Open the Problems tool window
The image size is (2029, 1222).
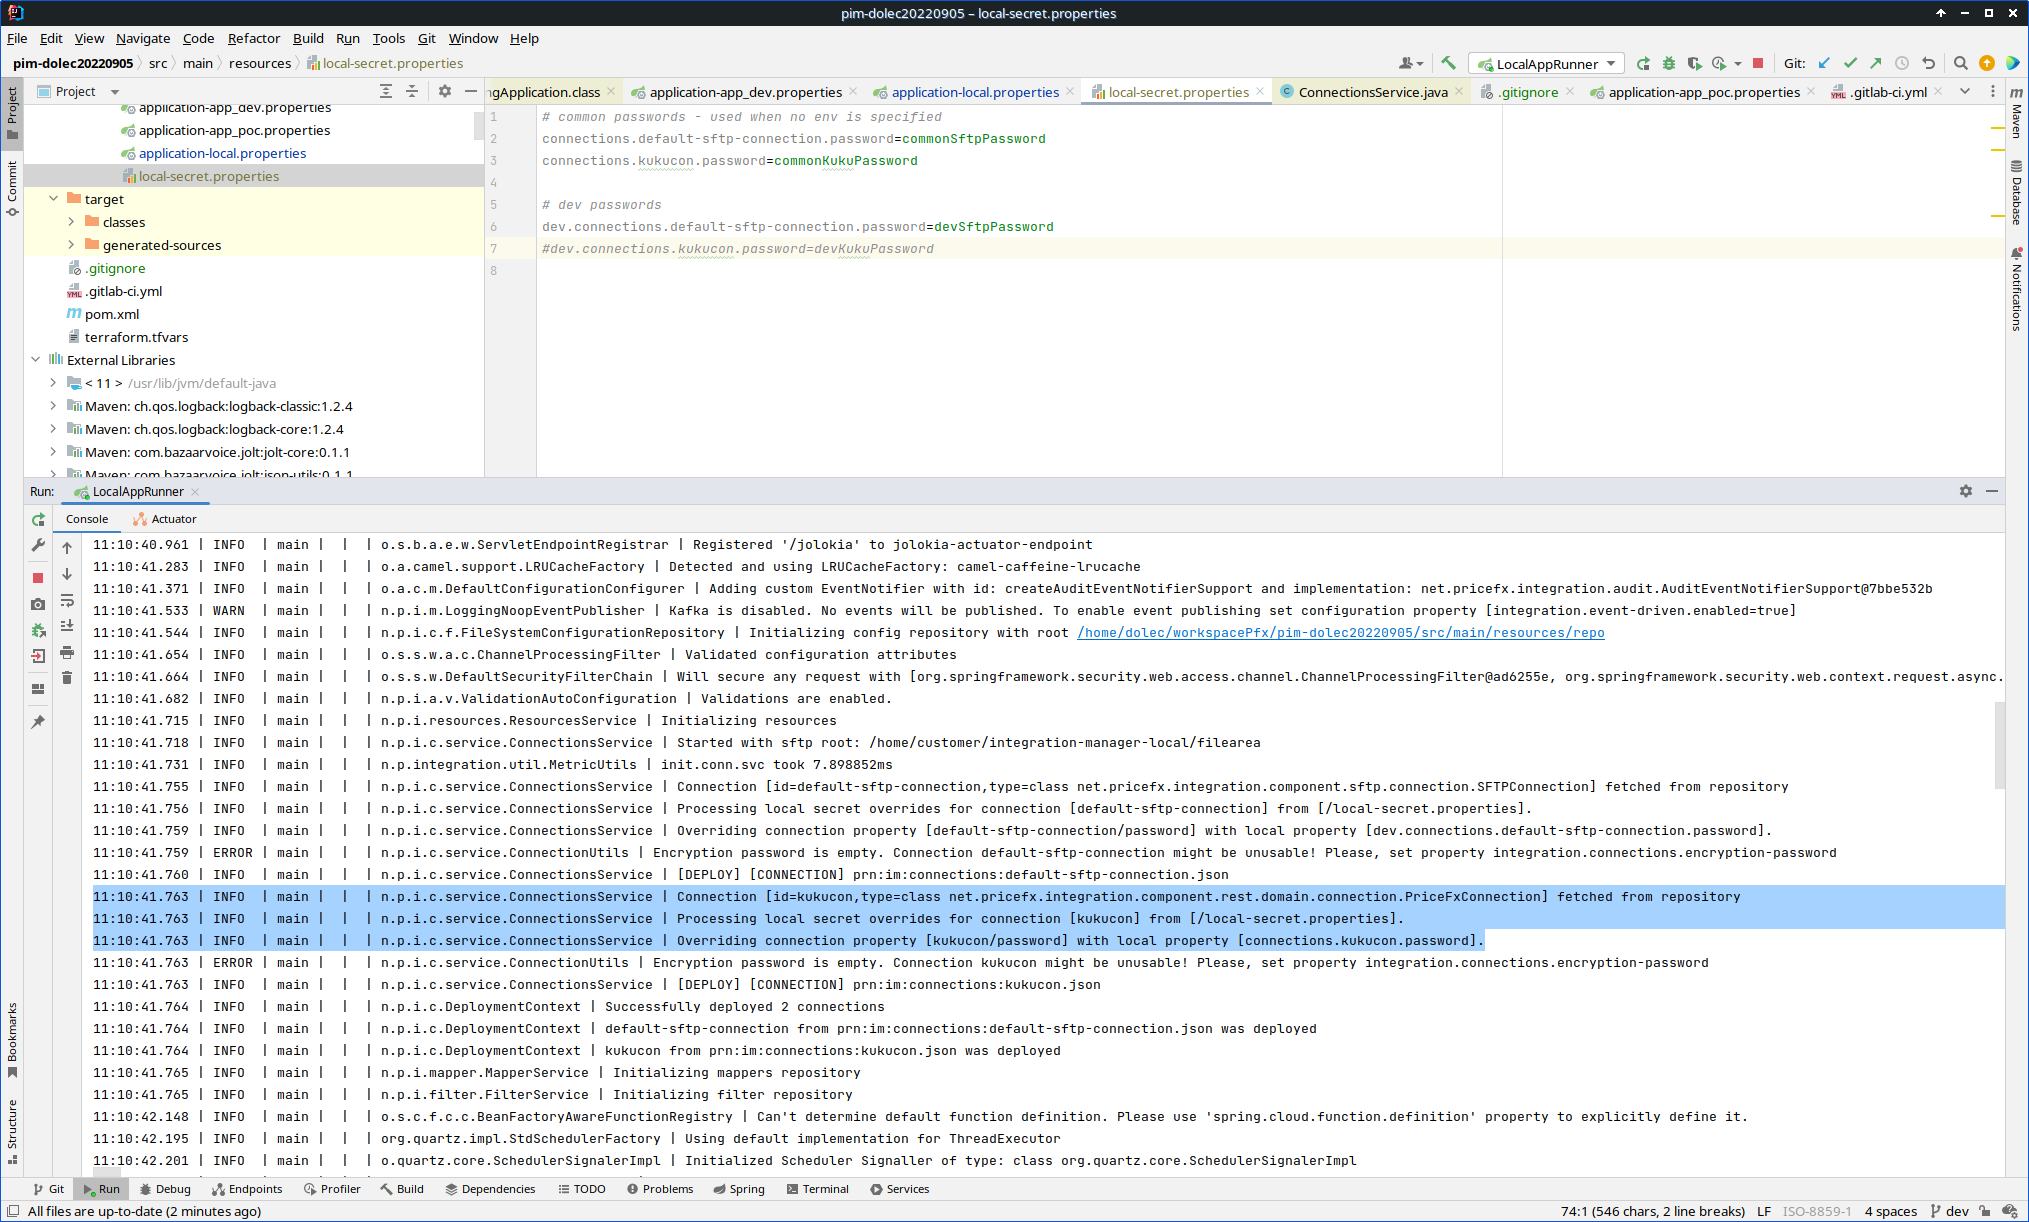coord(660,1189)
